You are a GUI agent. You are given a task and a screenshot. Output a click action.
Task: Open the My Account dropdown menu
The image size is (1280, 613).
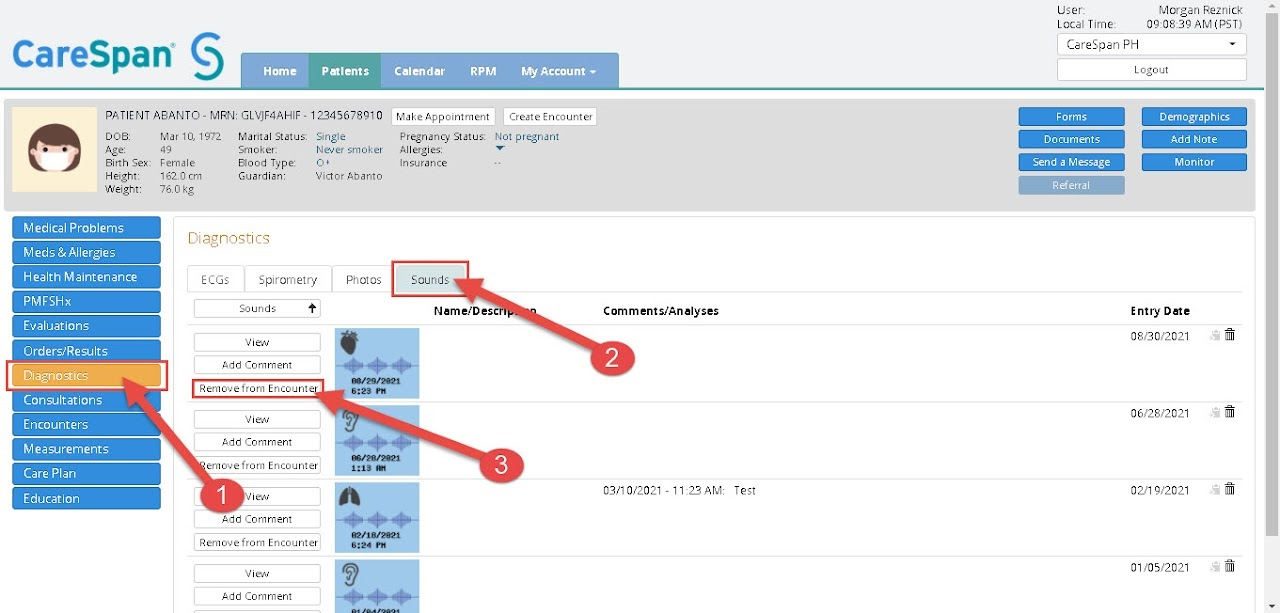pyautogui.click(x=558, y=71)
